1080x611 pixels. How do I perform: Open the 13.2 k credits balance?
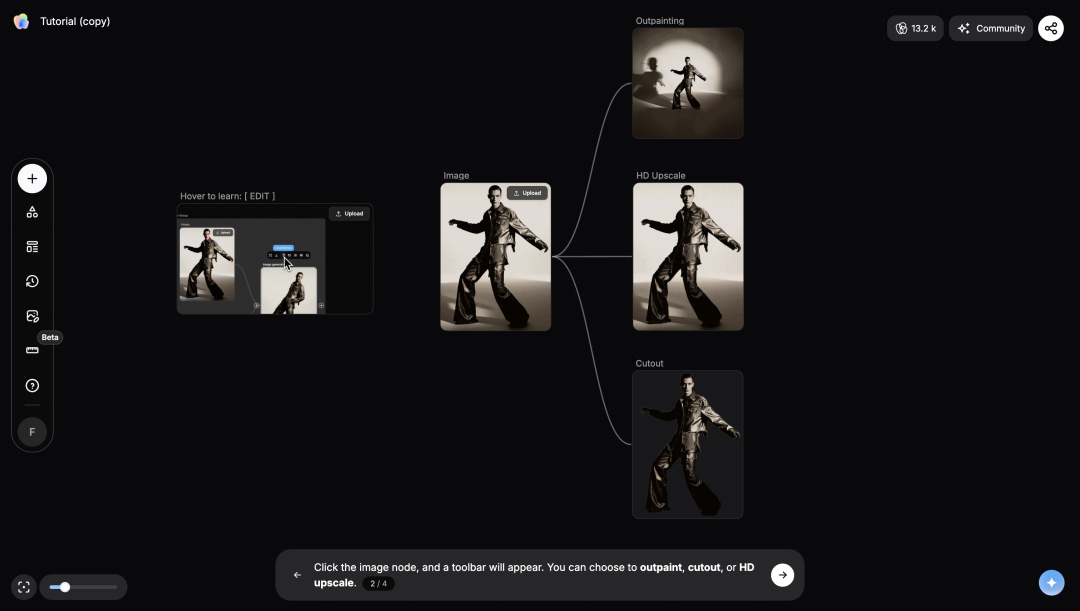[x=915, y=28]
